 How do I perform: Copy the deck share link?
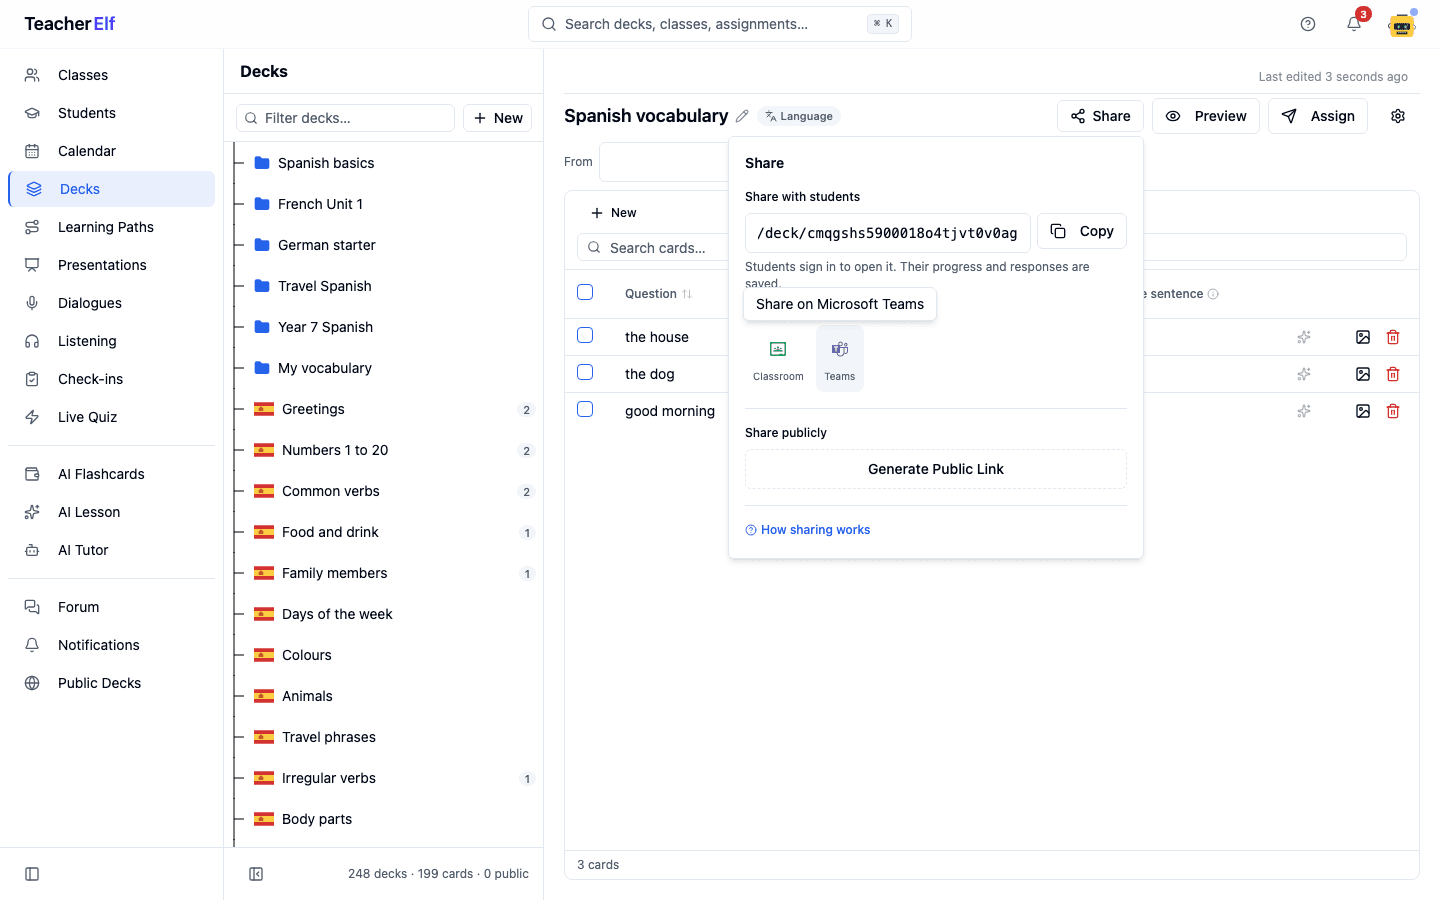[1082, 231]
